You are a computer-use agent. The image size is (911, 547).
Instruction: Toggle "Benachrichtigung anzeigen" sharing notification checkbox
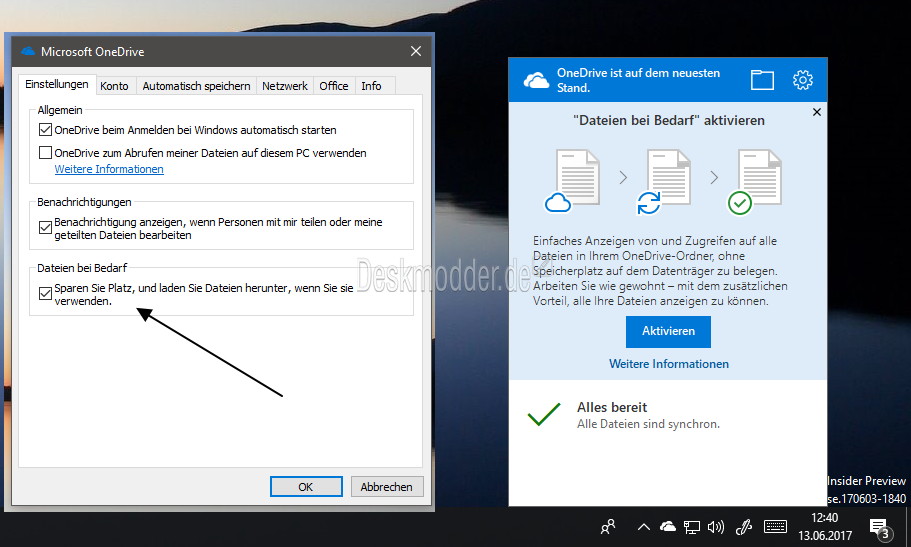click(45, 227)
